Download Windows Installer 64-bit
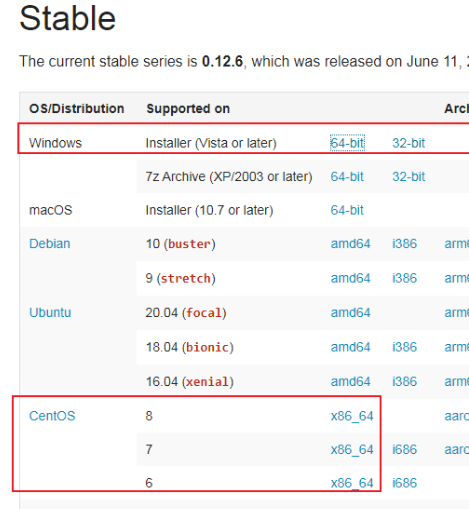Screen dimensions: 469x509 click(x=347, y=143)
